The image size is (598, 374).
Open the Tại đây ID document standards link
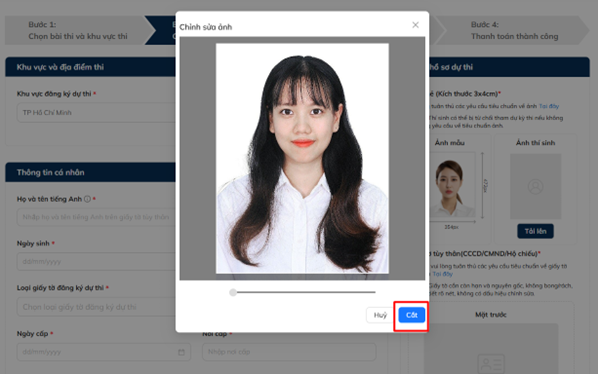[443, 274]
